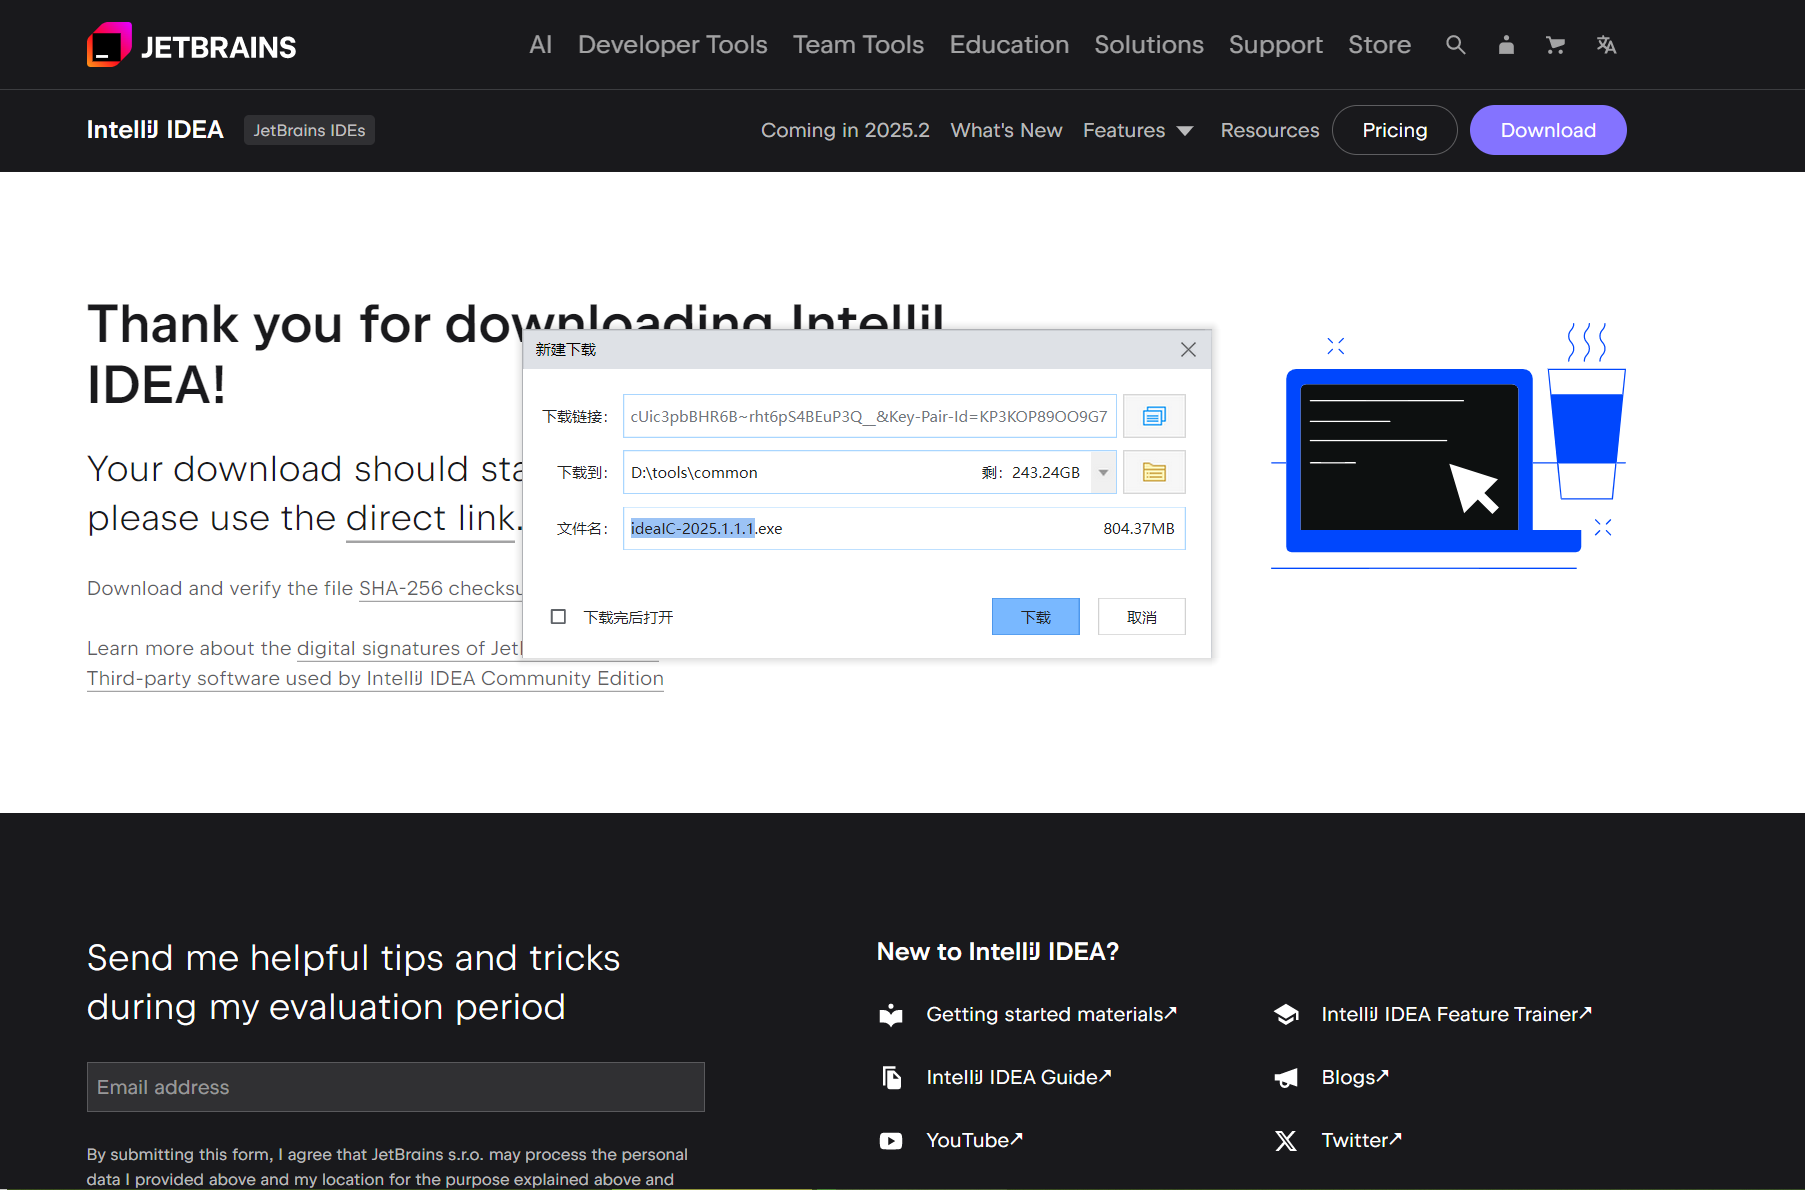
Task: Click the YouTube play icon
Action: 891,1141
